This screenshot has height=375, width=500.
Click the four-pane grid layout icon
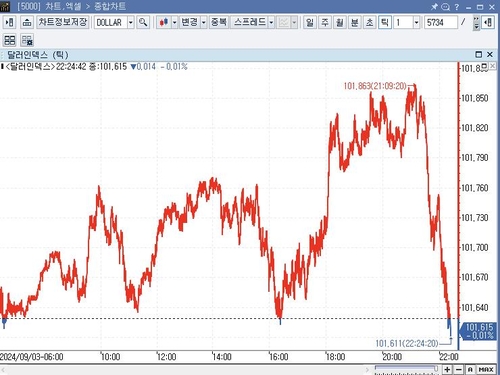tap(10, 40)
